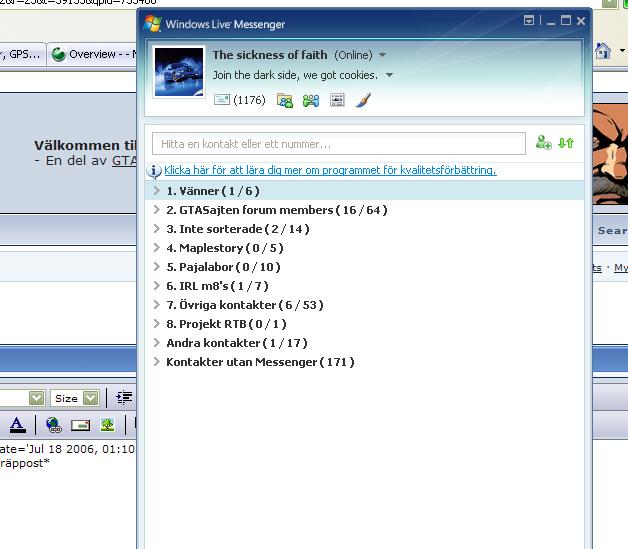Image resolution: width=628 pixels, height=549 pixels.
Task: Click the Hitta en kontakt search field
Action: (x=339, y=143)
